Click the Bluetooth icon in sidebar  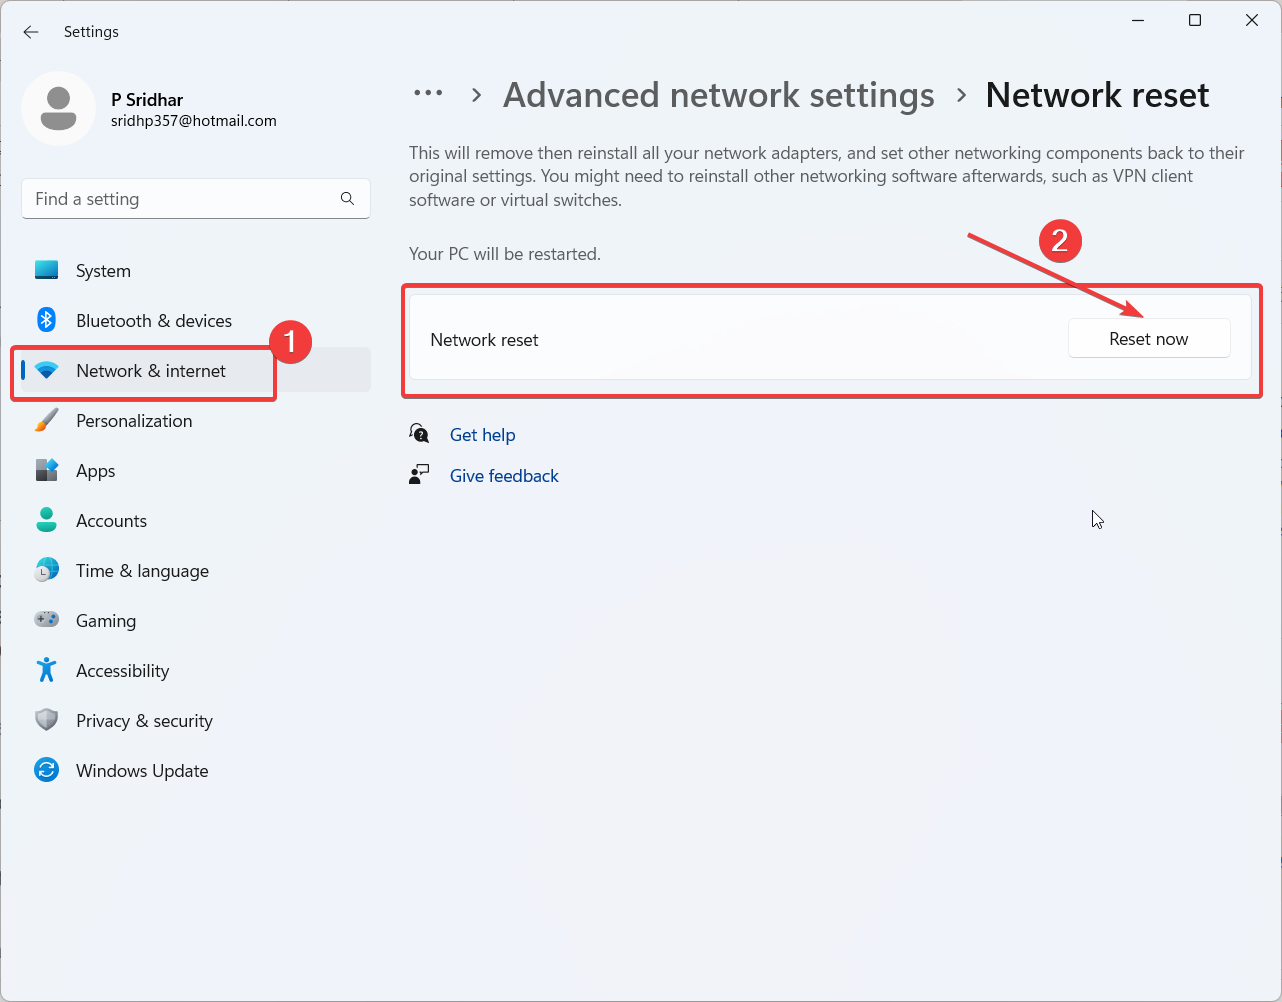47,320
